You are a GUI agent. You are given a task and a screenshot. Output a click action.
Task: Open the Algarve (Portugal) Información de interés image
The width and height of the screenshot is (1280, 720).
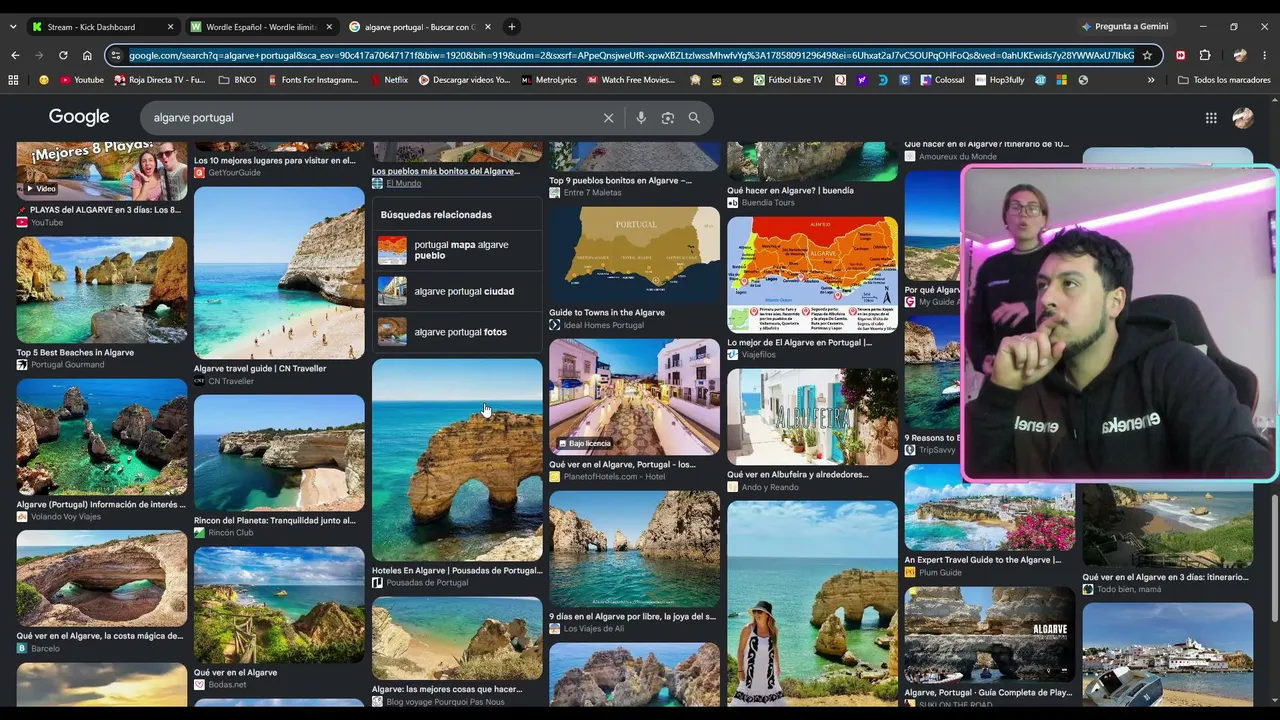[101, 437]
